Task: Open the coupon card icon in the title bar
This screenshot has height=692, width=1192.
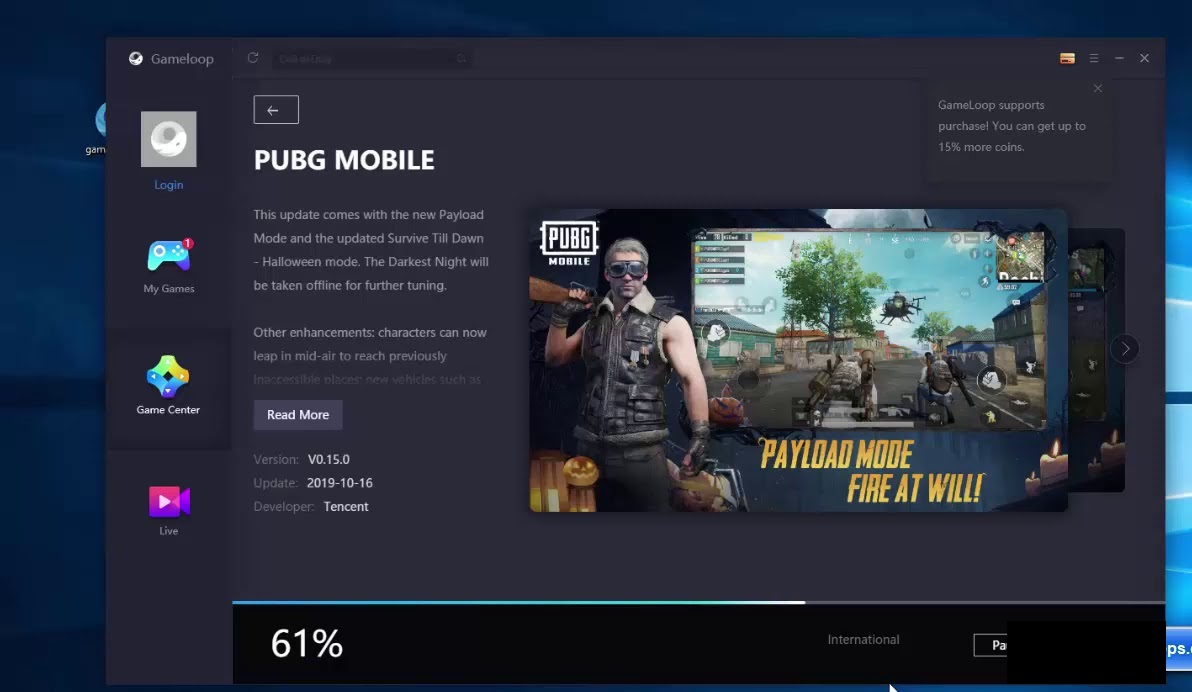Action: point(1067,59)
